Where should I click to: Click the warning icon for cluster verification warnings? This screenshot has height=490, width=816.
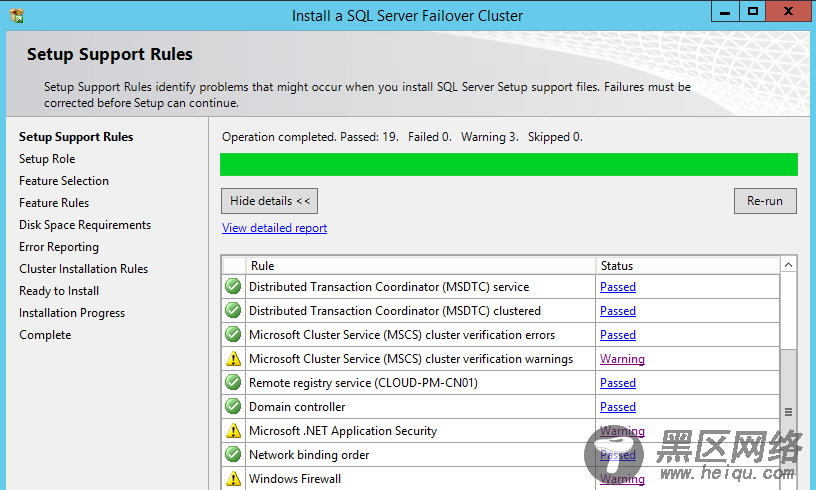(233, 358)
